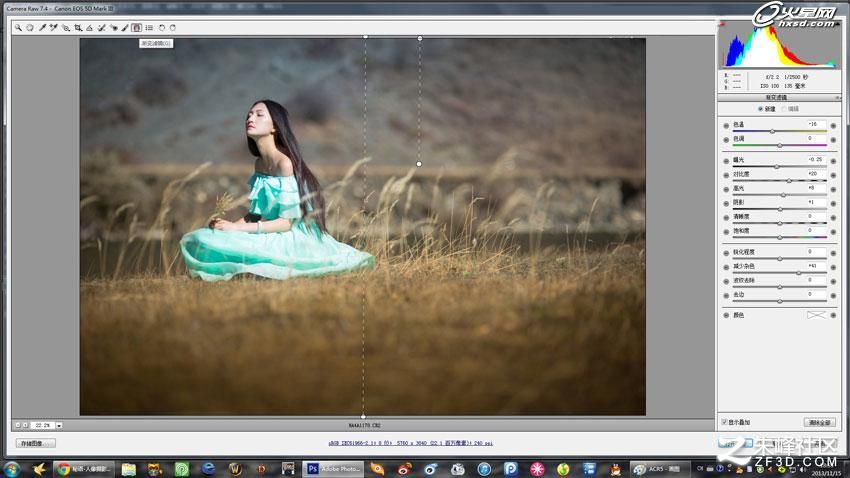Click the 阴影 shadows value field
Screen dimensions: 850x478
[x=816, y=202]
